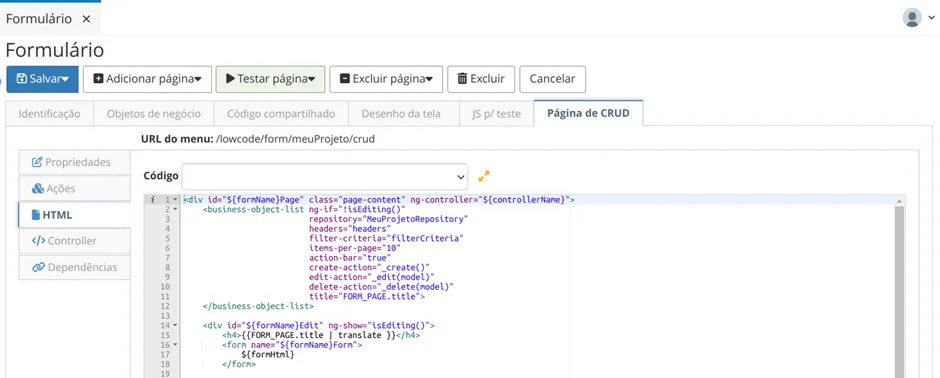The width and height of the screenshot is (940, 378).
Task: Expand the code editor to fullscreen
Action: 484,176
